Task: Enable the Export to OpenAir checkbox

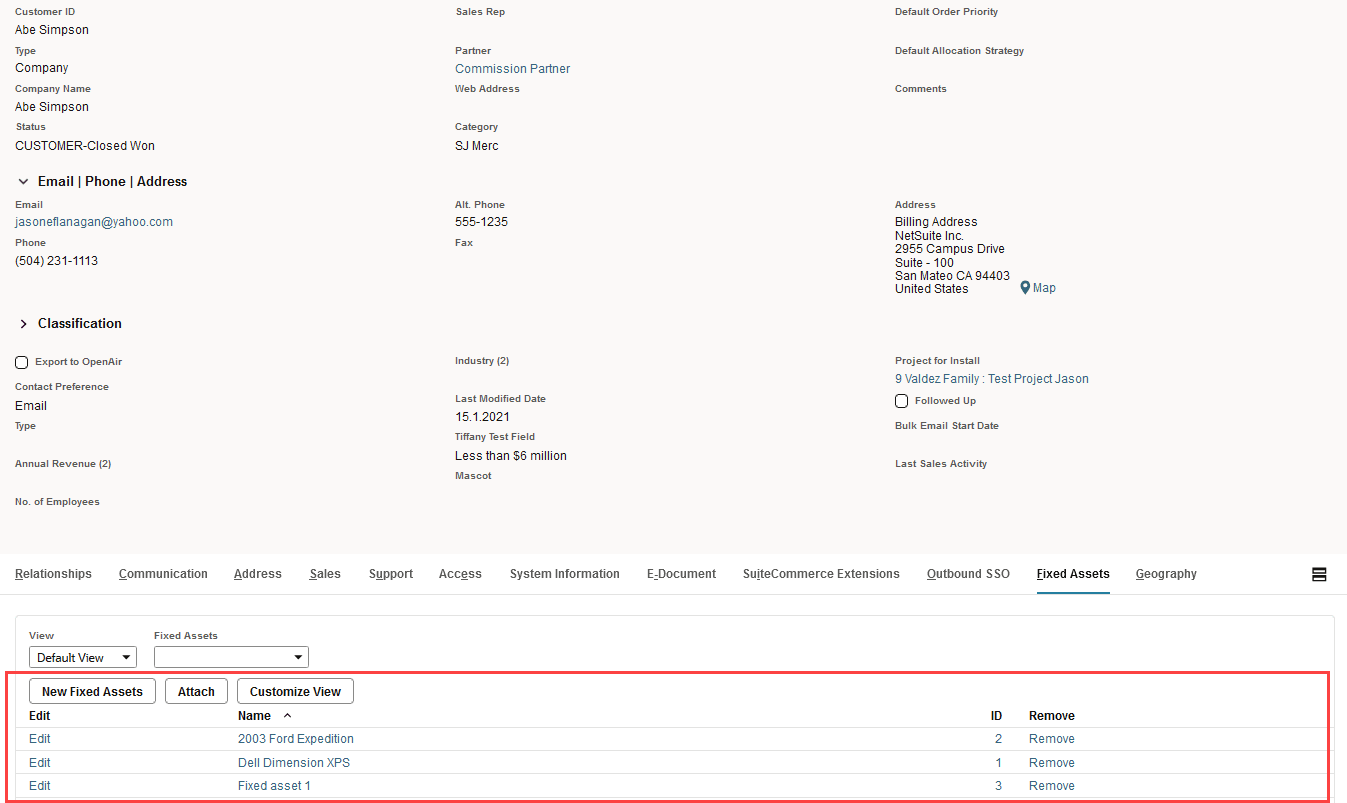Action: coord(21,362)
